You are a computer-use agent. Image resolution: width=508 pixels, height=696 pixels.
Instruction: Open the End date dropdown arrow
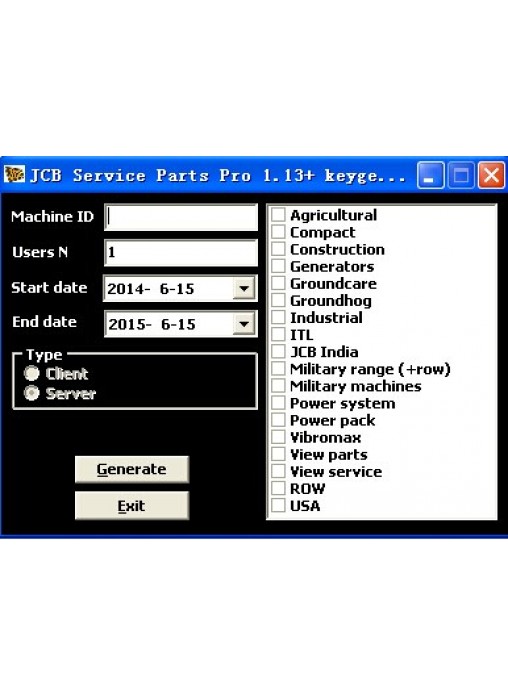tap(244, 324)
